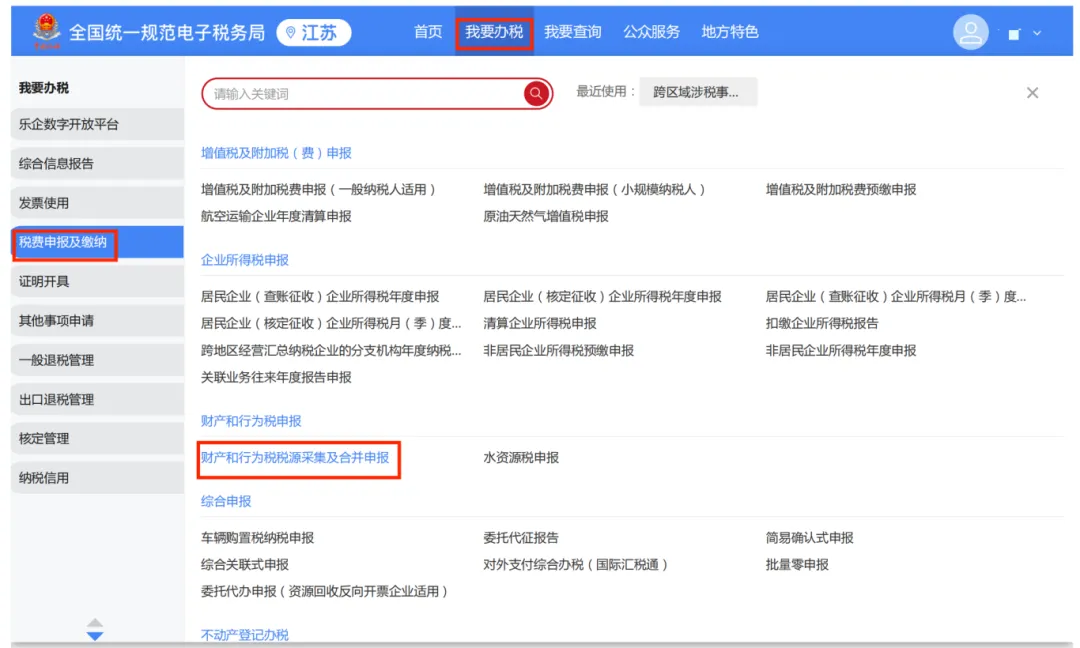This screenshot has width=1080, height=648.
Task: Click the 江苏 location pin selector
Action: point(313,31)
